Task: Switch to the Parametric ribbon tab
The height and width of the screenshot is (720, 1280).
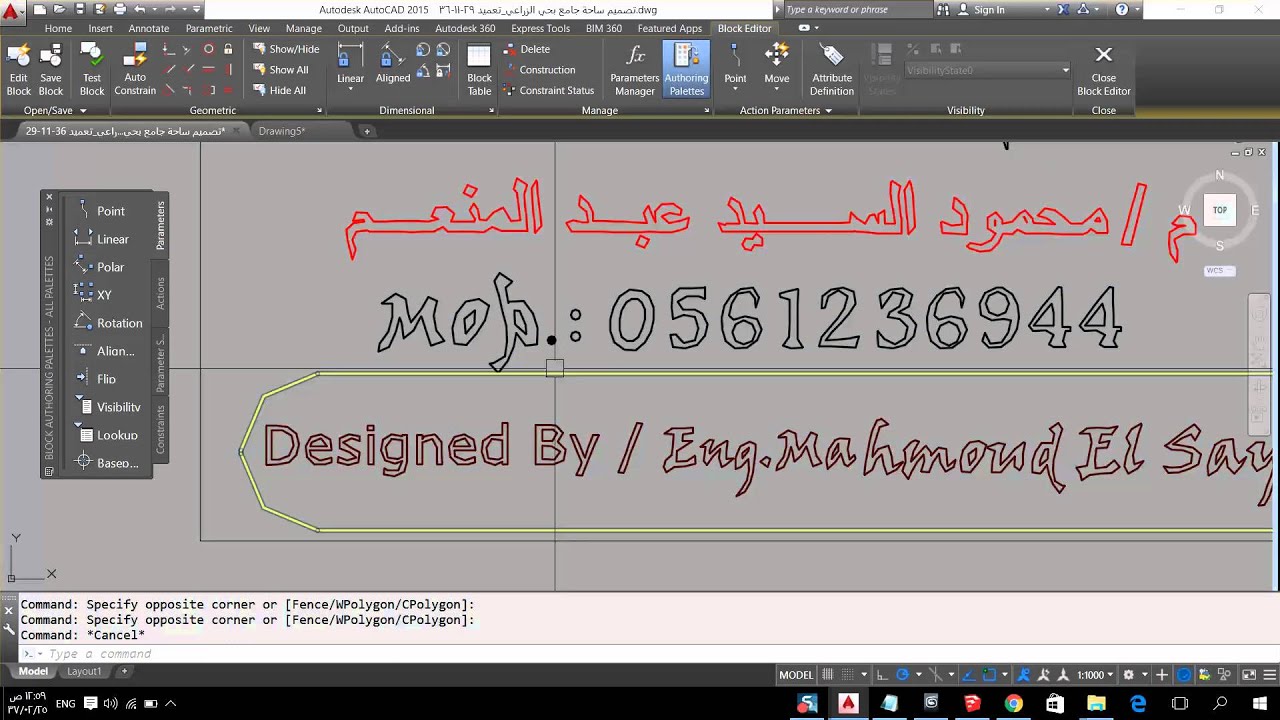Action: click(x=208, y=28)
